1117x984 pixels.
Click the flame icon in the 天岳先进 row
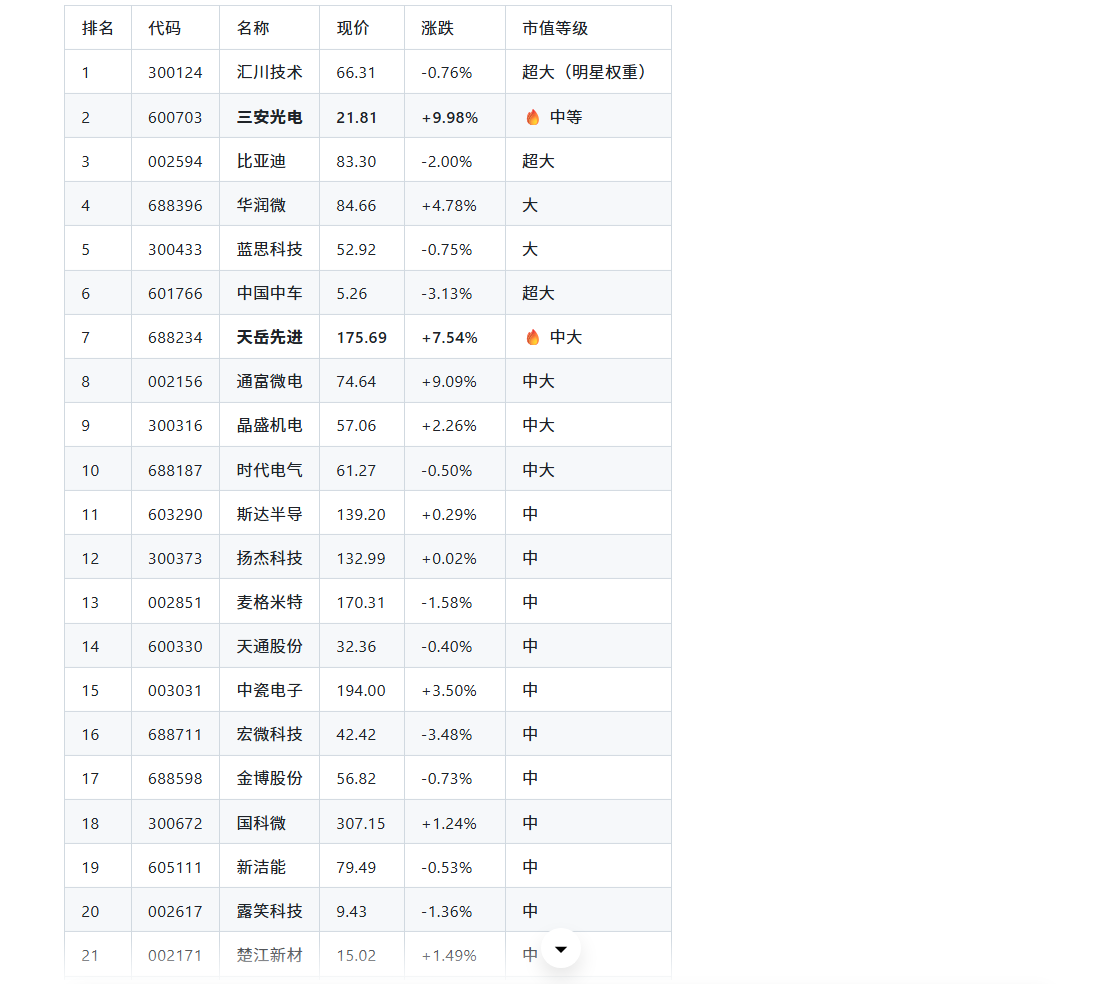click(532, 337)
